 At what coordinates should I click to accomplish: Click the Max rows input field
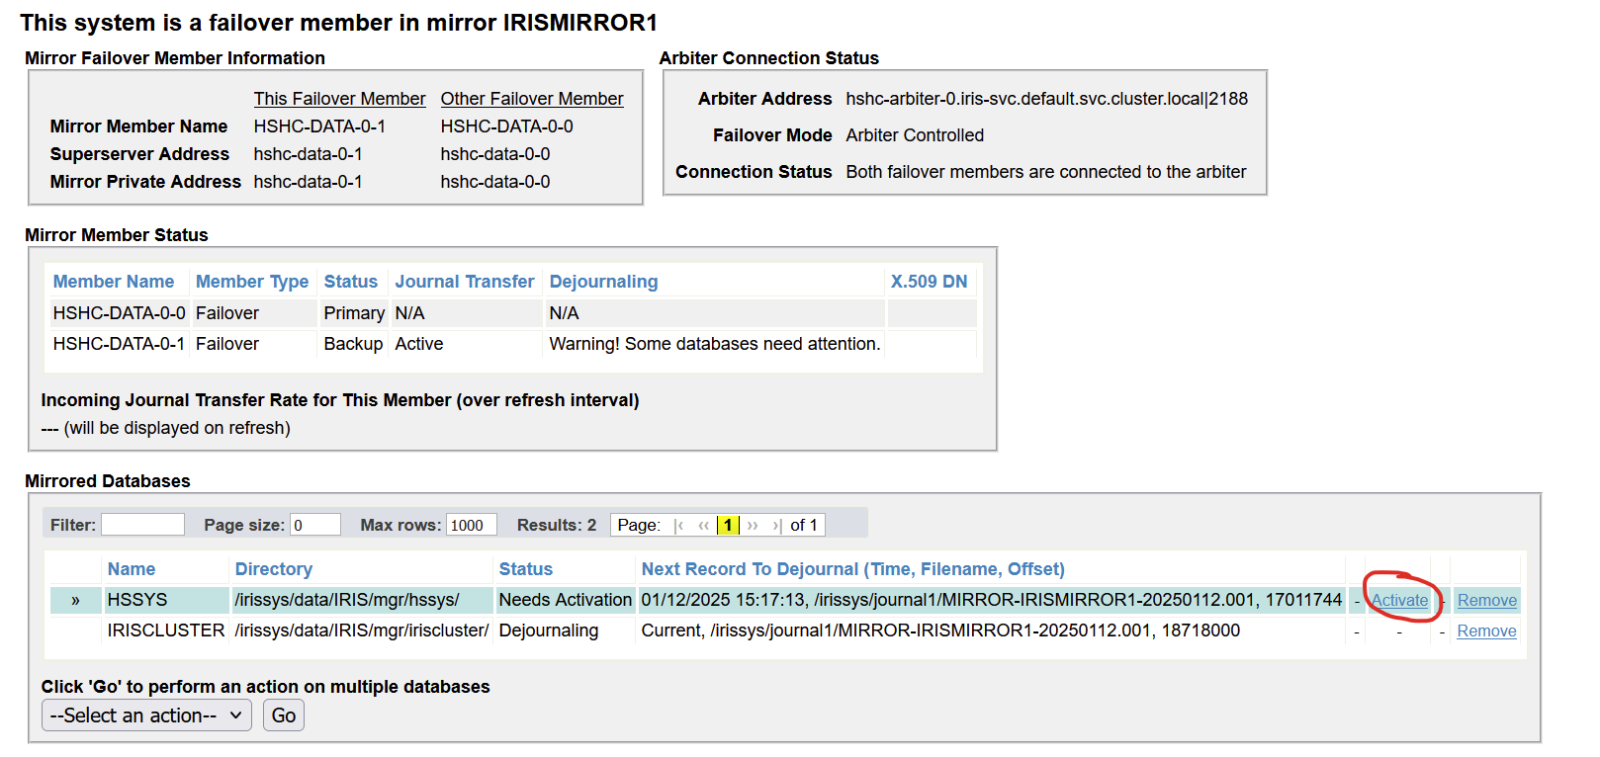tap(470, 525)
